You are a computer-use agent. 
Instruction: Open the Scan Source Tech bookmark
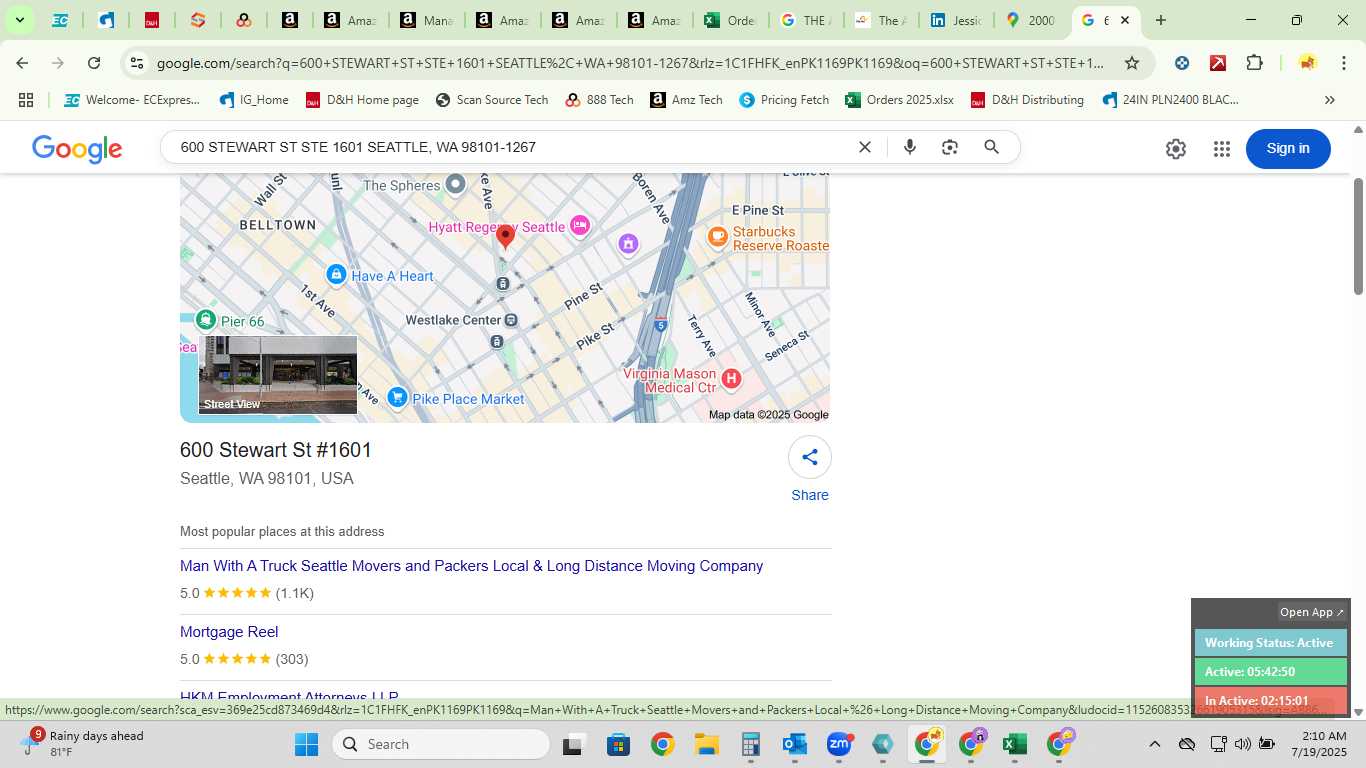click(x=492, y=100)
